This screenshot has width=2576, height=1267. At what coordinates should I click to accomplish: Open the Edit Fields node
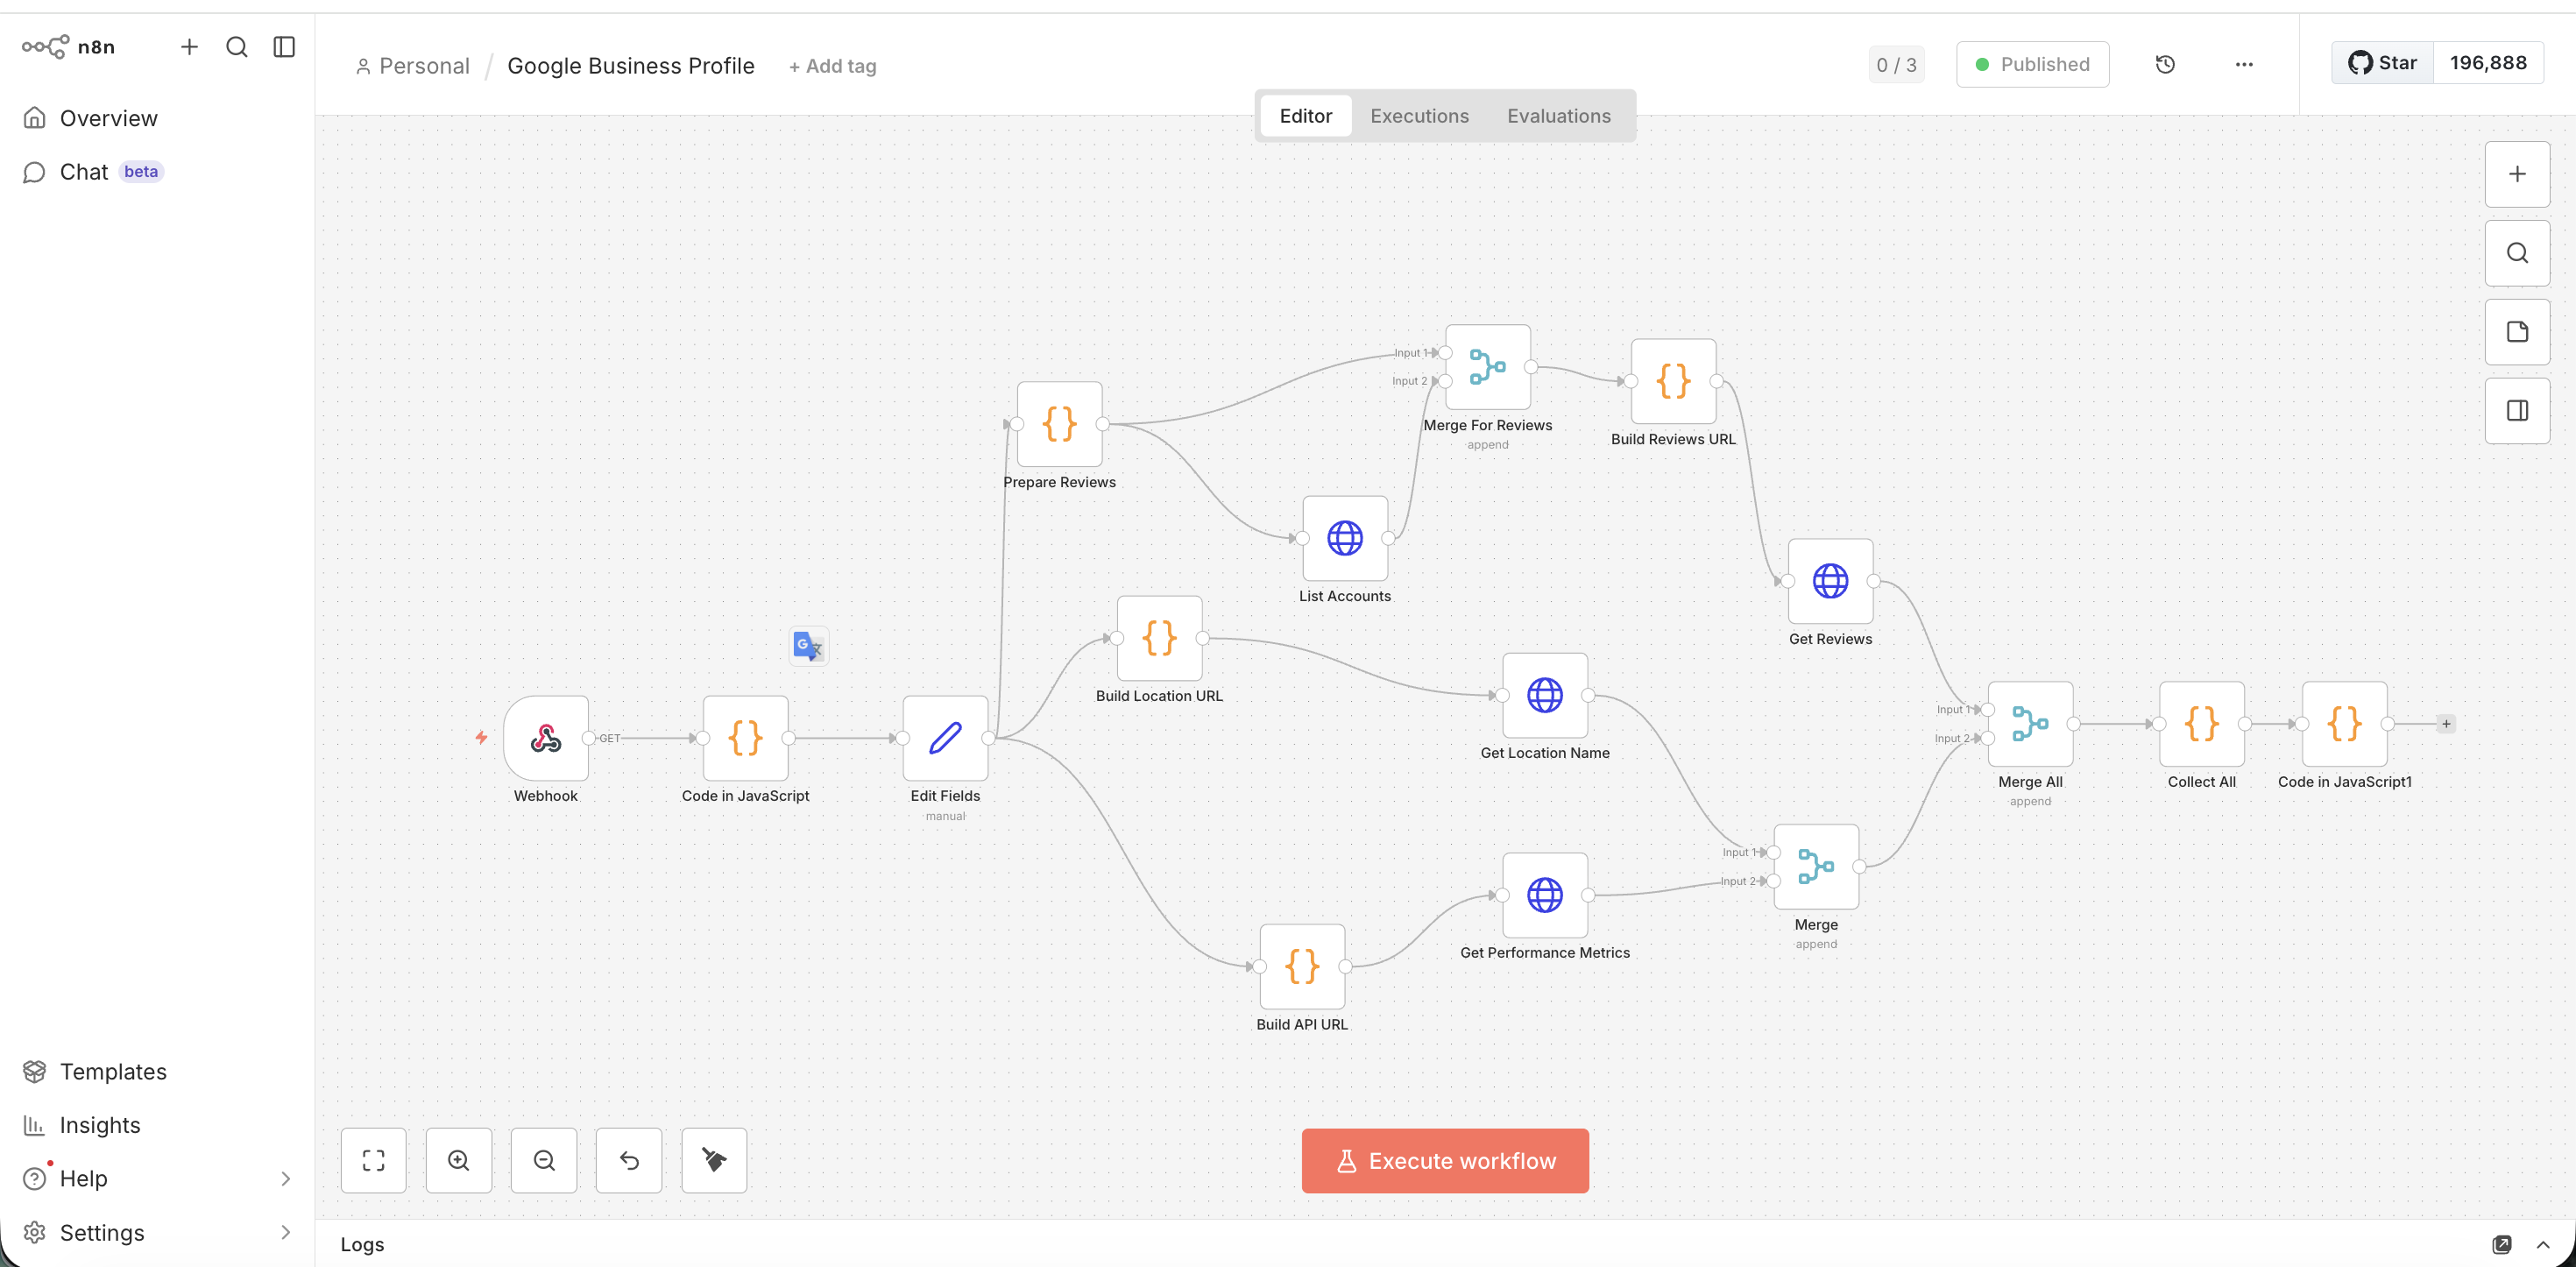coord(945,738)
